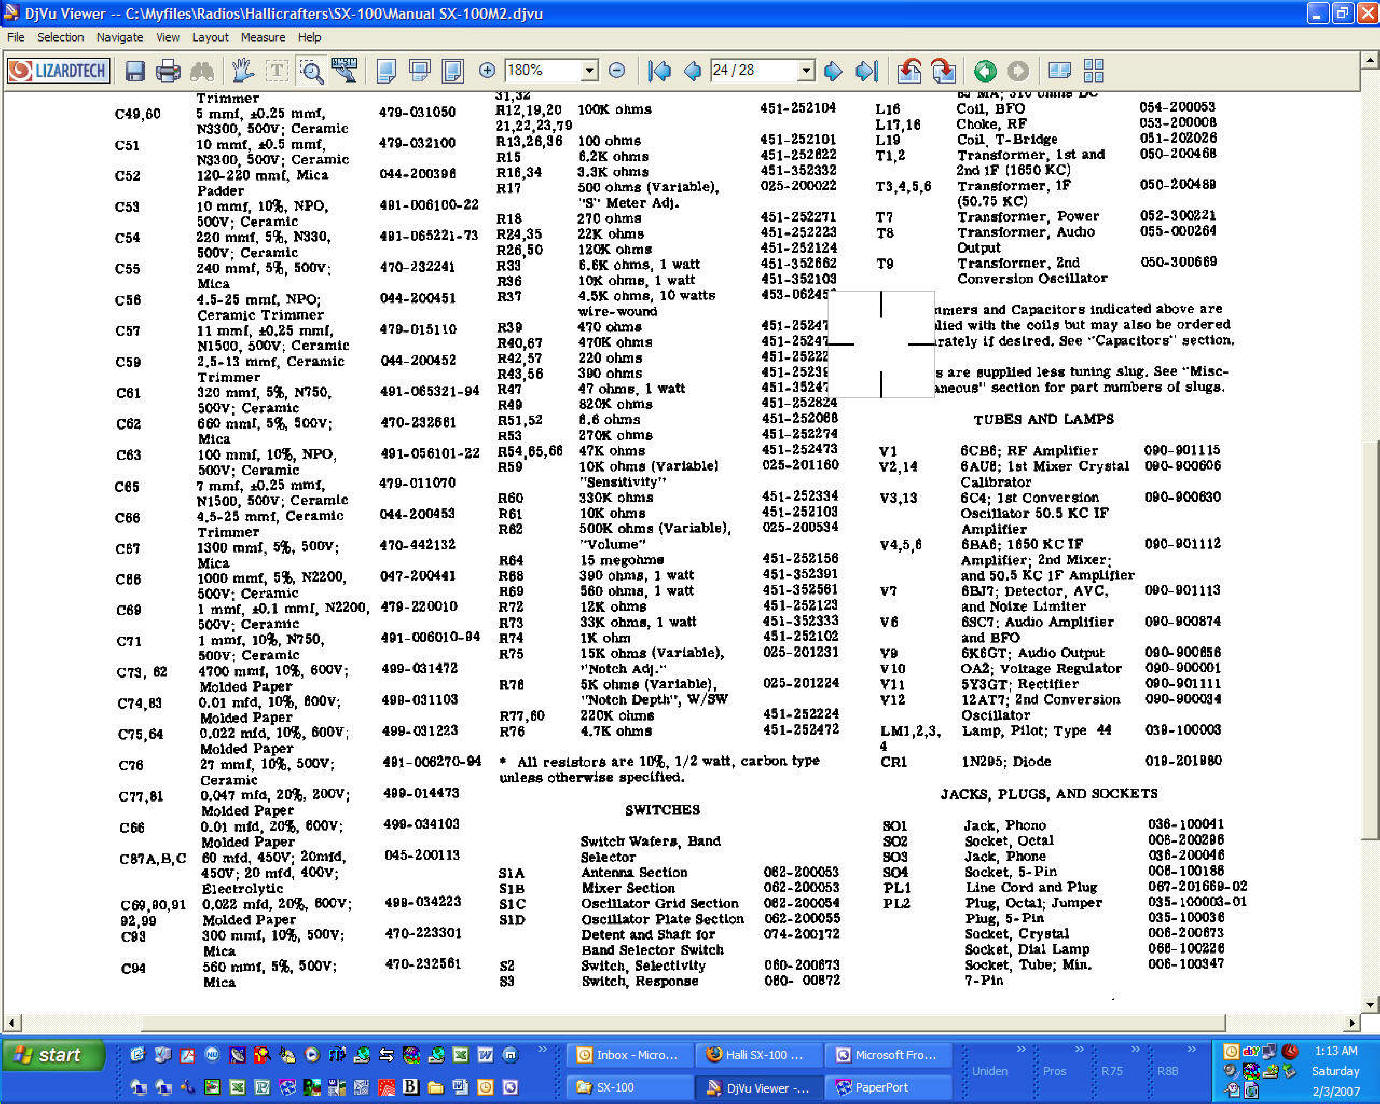The image size is (1380, 1104).
Task: Switch to SX-100 folder taskbar button
Action: coord(629,1087)
